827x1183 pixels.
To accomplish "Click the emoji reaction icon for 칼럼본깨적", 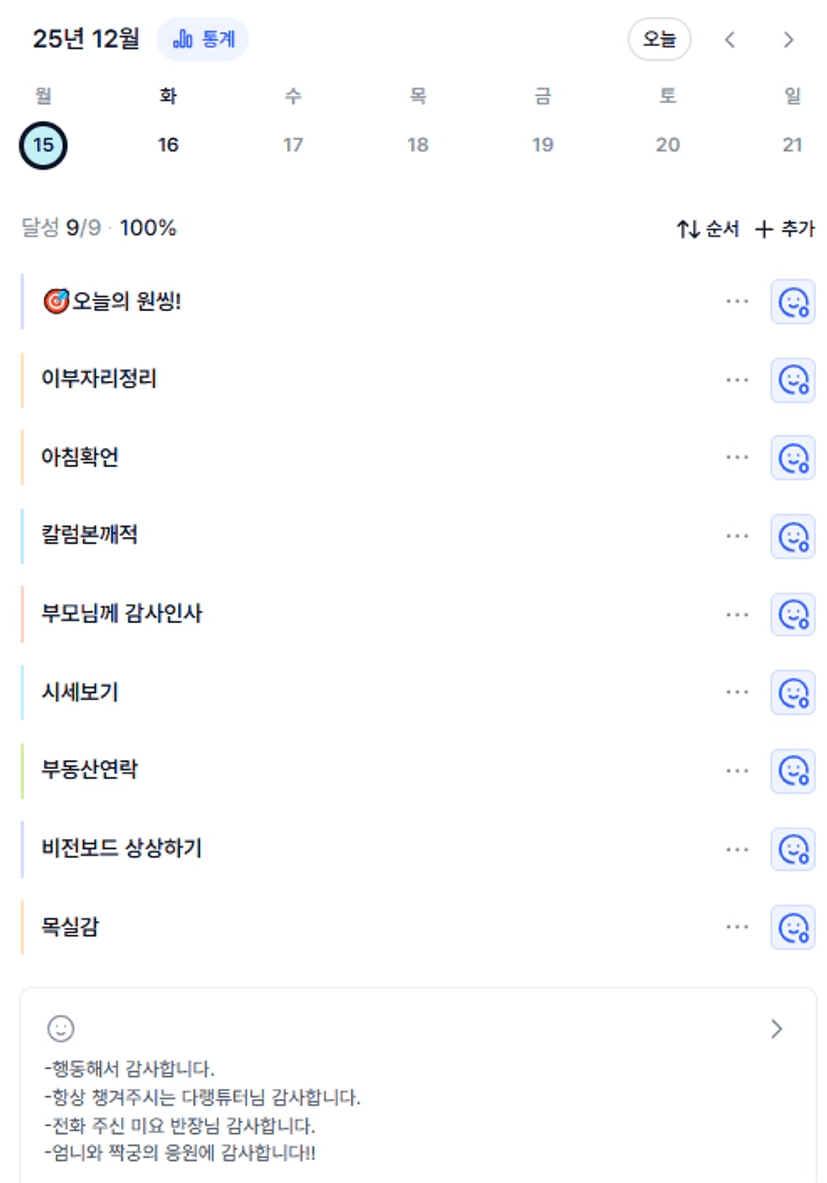I will 793,536.
